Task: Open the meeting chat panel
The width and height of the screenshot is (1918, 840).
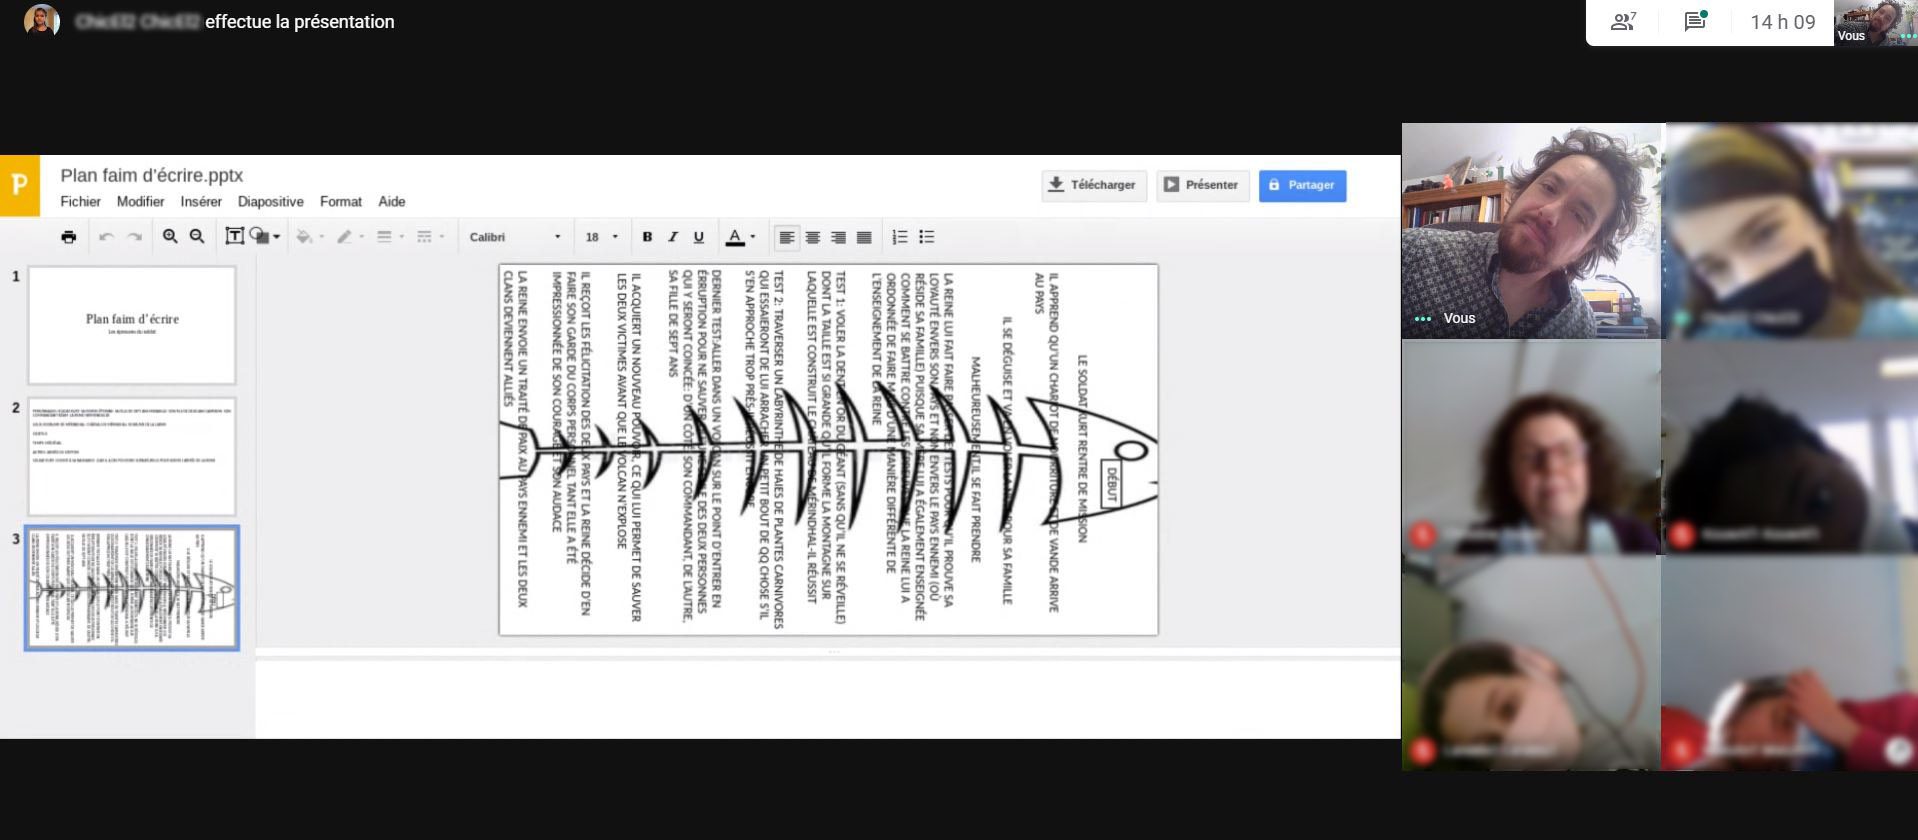Action: tap(1694, 22)
